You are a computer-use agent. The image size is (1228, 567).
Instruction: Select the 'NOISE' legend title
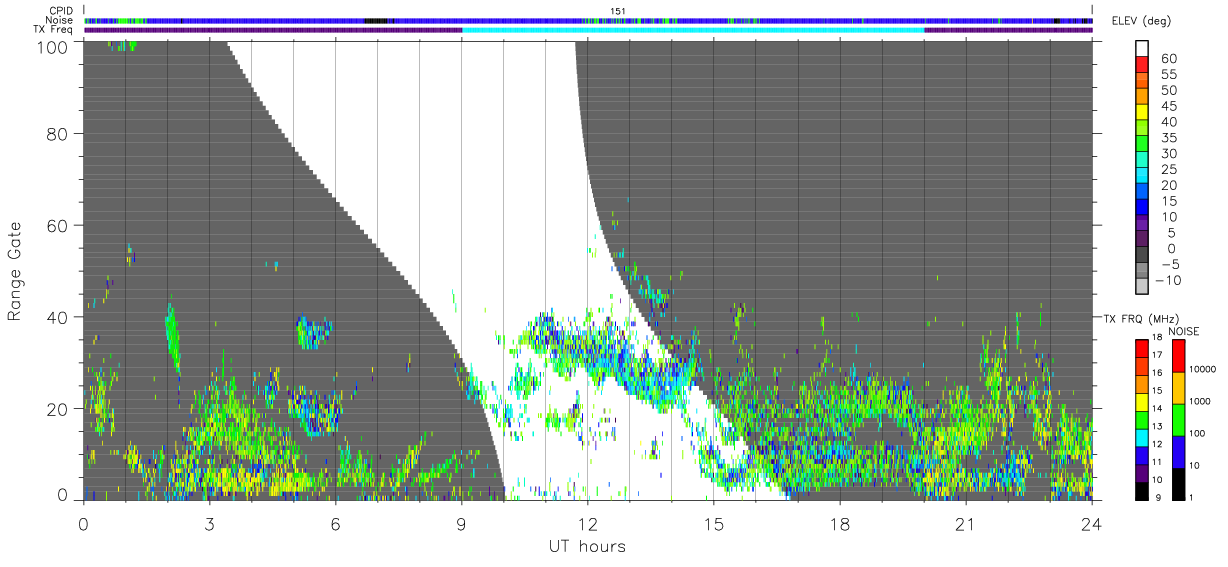coord(1184,331)
